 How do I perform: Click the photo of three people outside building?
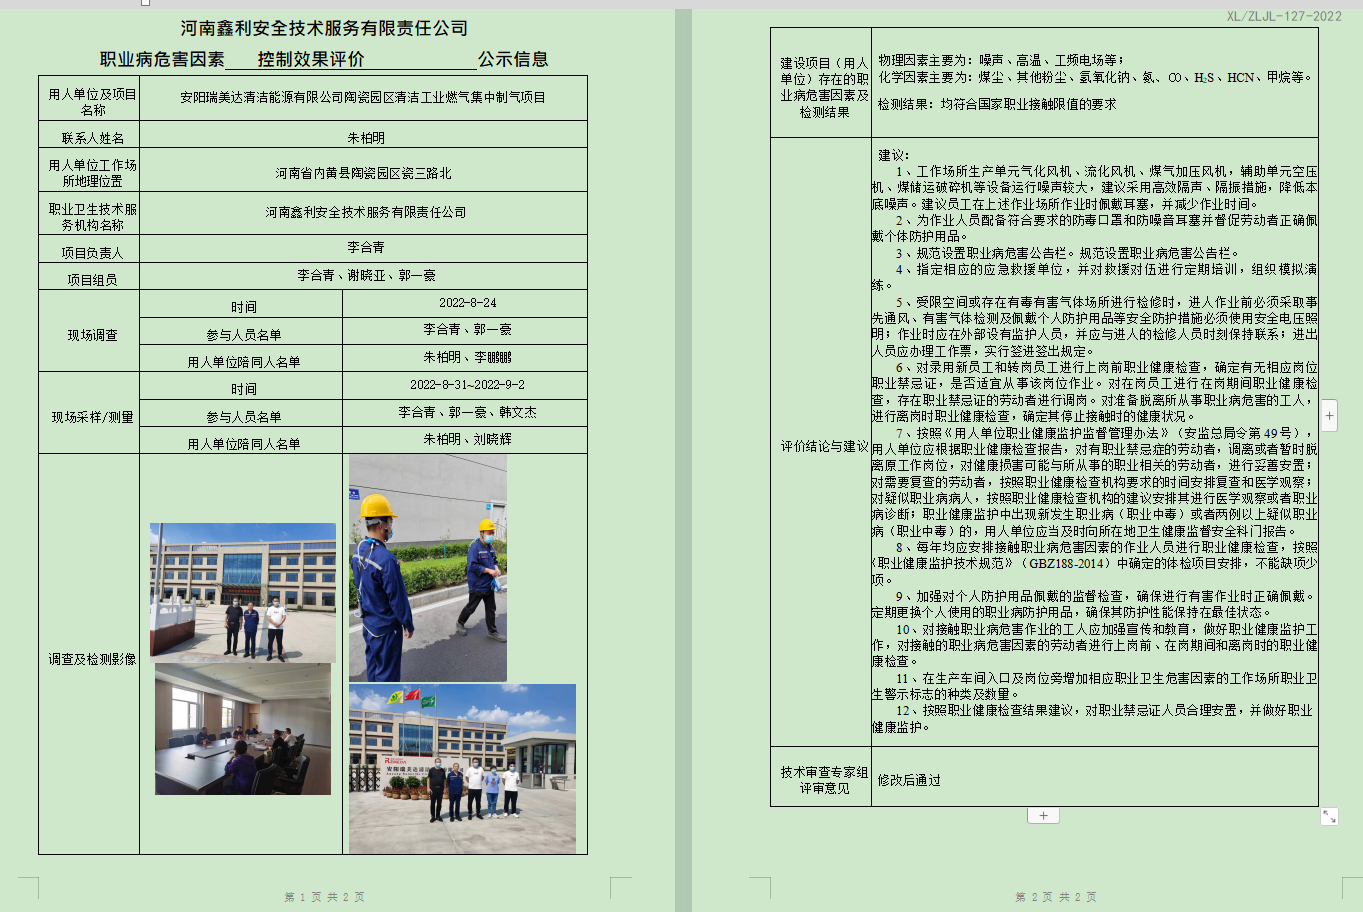243,592
